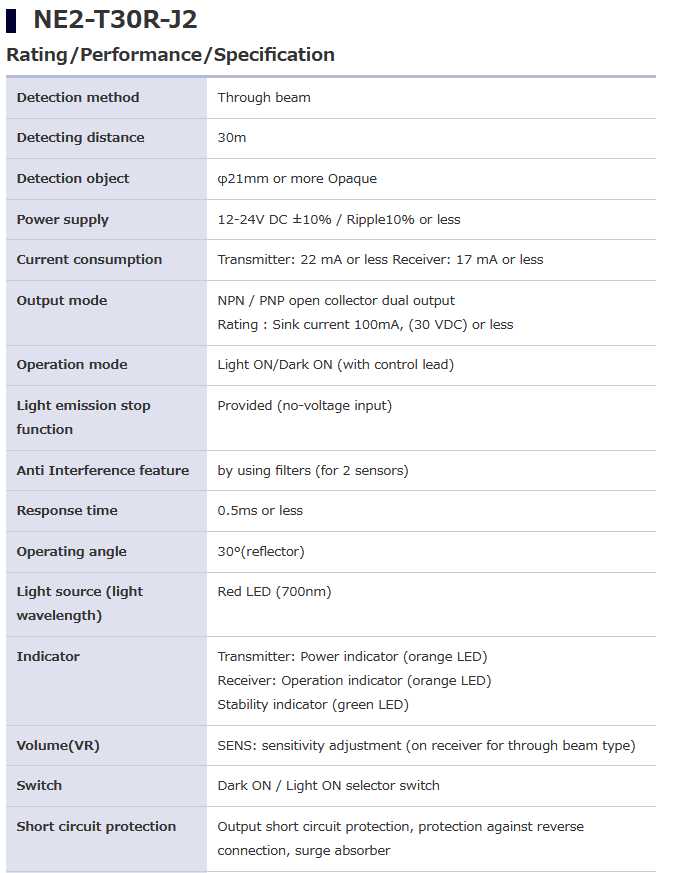Click the Detection object row label
The height and width of the screenshot is (873, 692).
point(73,179)
